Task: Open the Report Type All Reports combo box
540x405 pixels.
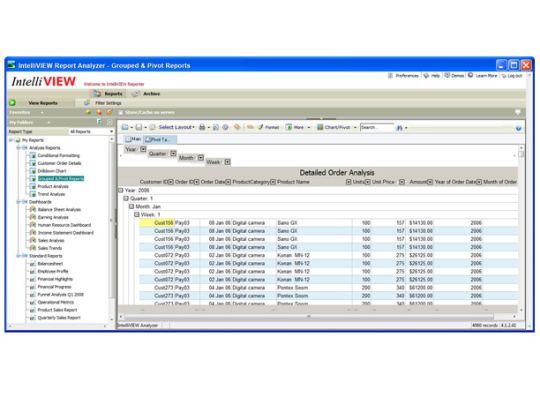Action: (x=91, y=132)
